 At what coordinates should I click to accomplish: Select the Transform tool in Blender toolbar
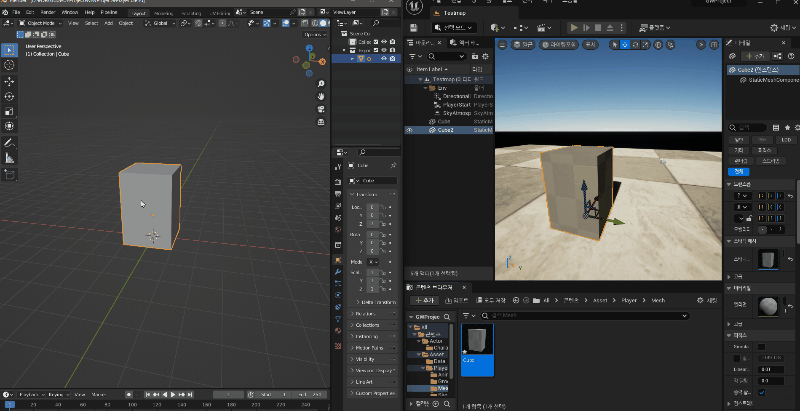(x=10, y=126)
